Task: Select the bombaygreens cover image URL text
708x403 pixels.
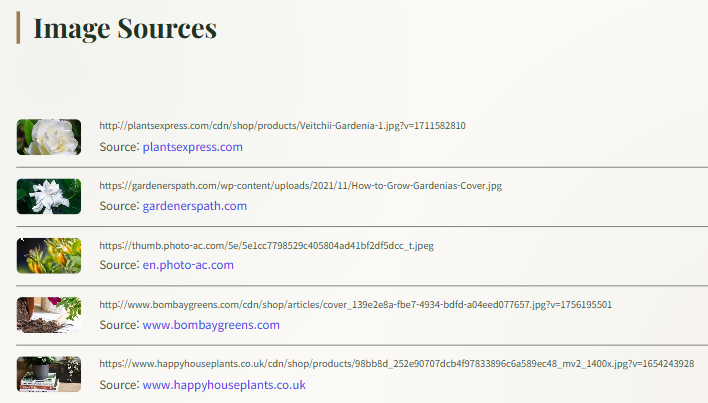Action: click(x=355, y=305)
